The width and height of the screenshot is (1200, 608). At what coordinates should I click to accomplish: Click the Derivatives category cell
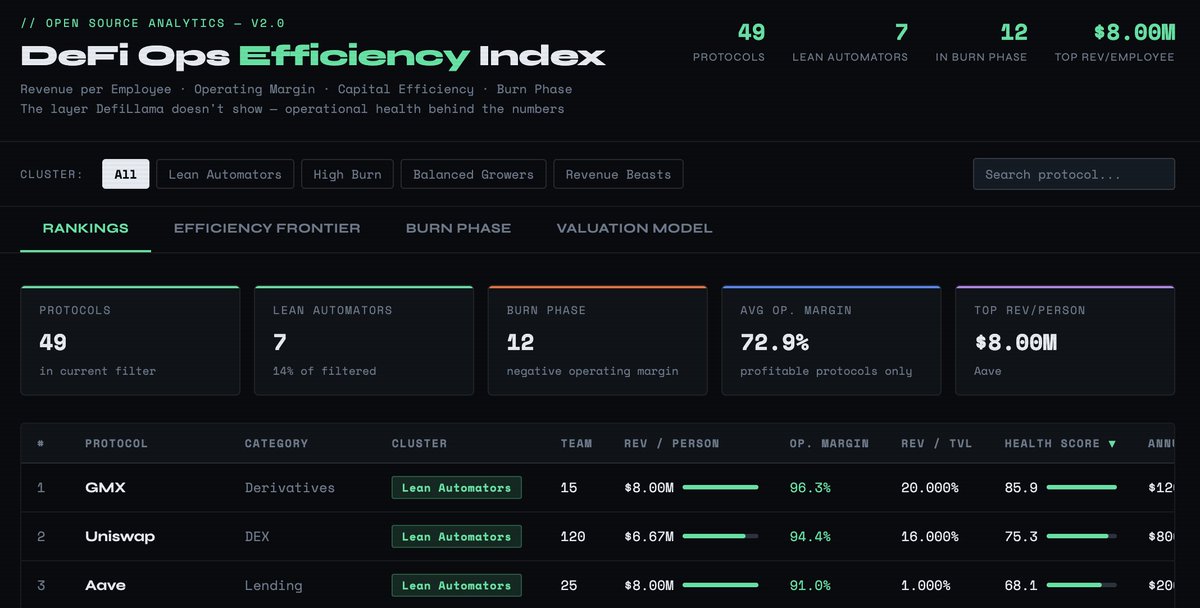click(x=290, y=488)
